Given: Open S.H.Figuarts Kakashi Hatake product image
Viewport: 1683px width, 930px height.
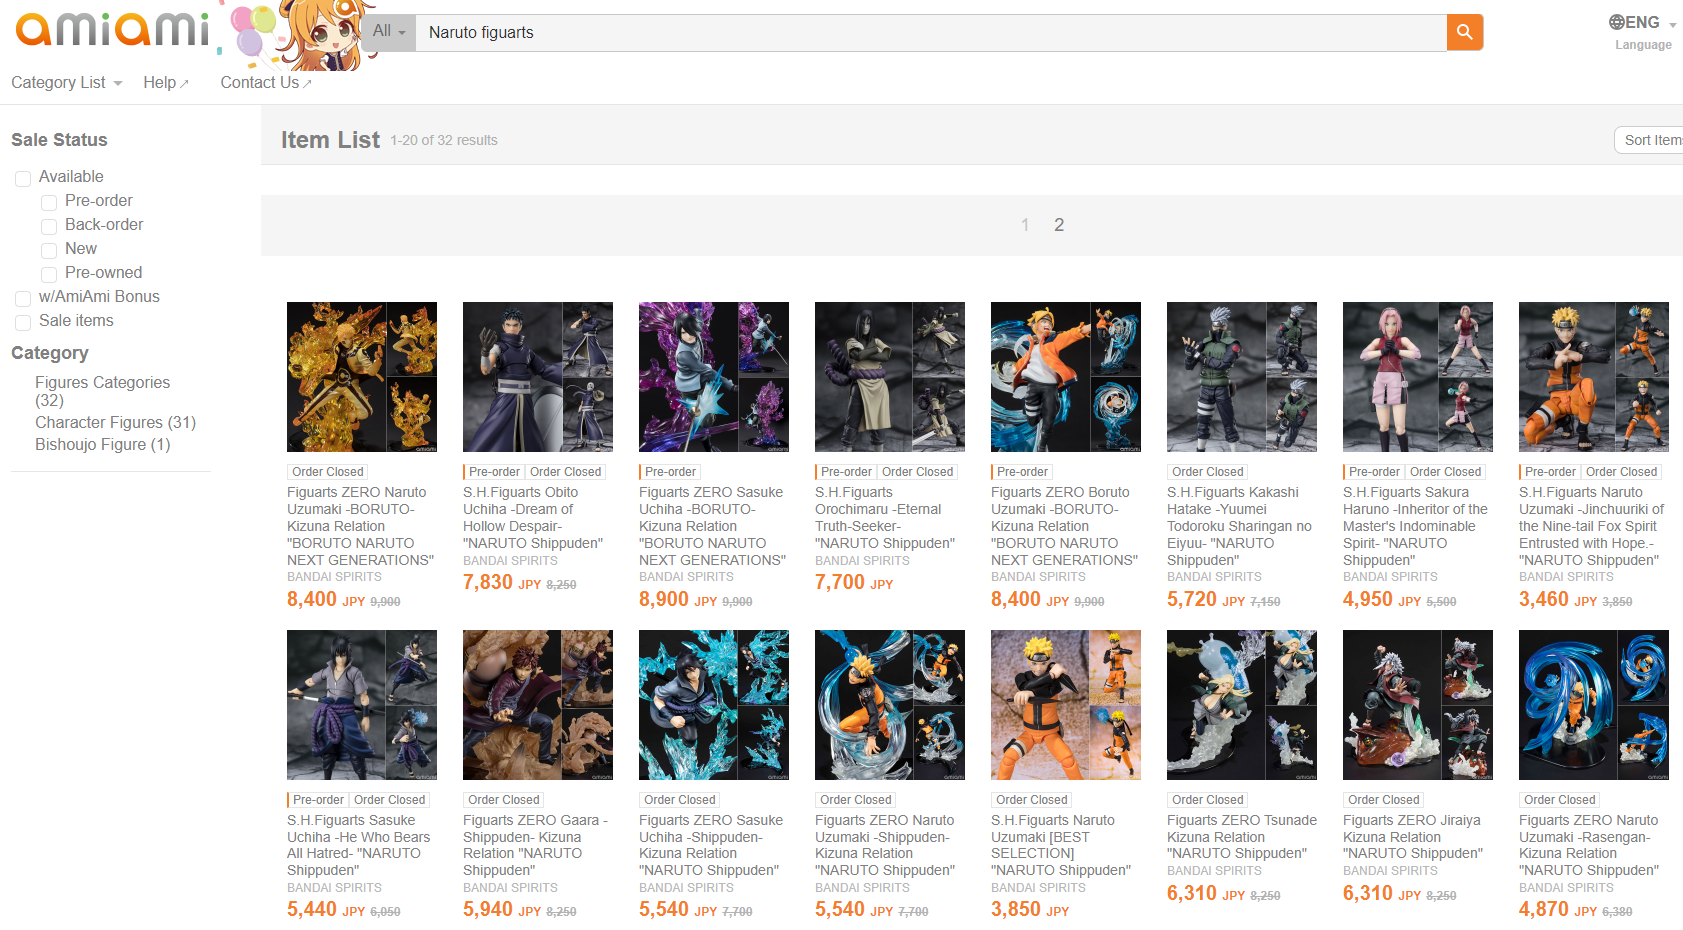Looking at the screenshot, I should click(x=1242, y=377).
